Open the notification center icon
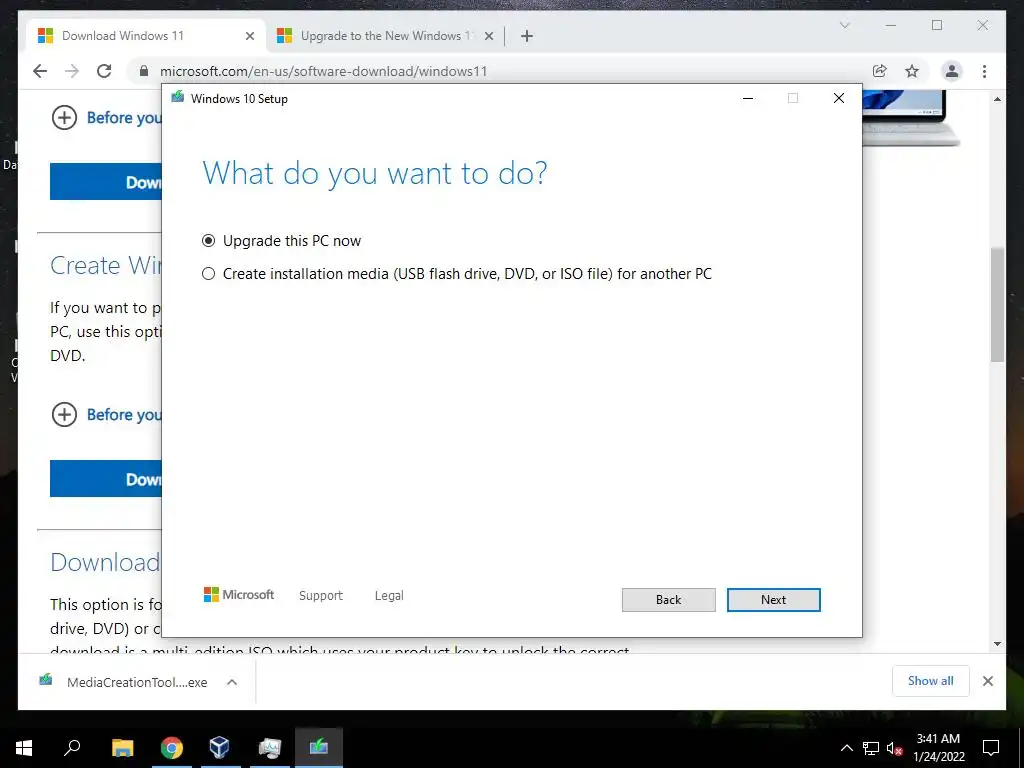The image size is (1024, 768). point(991,748)
